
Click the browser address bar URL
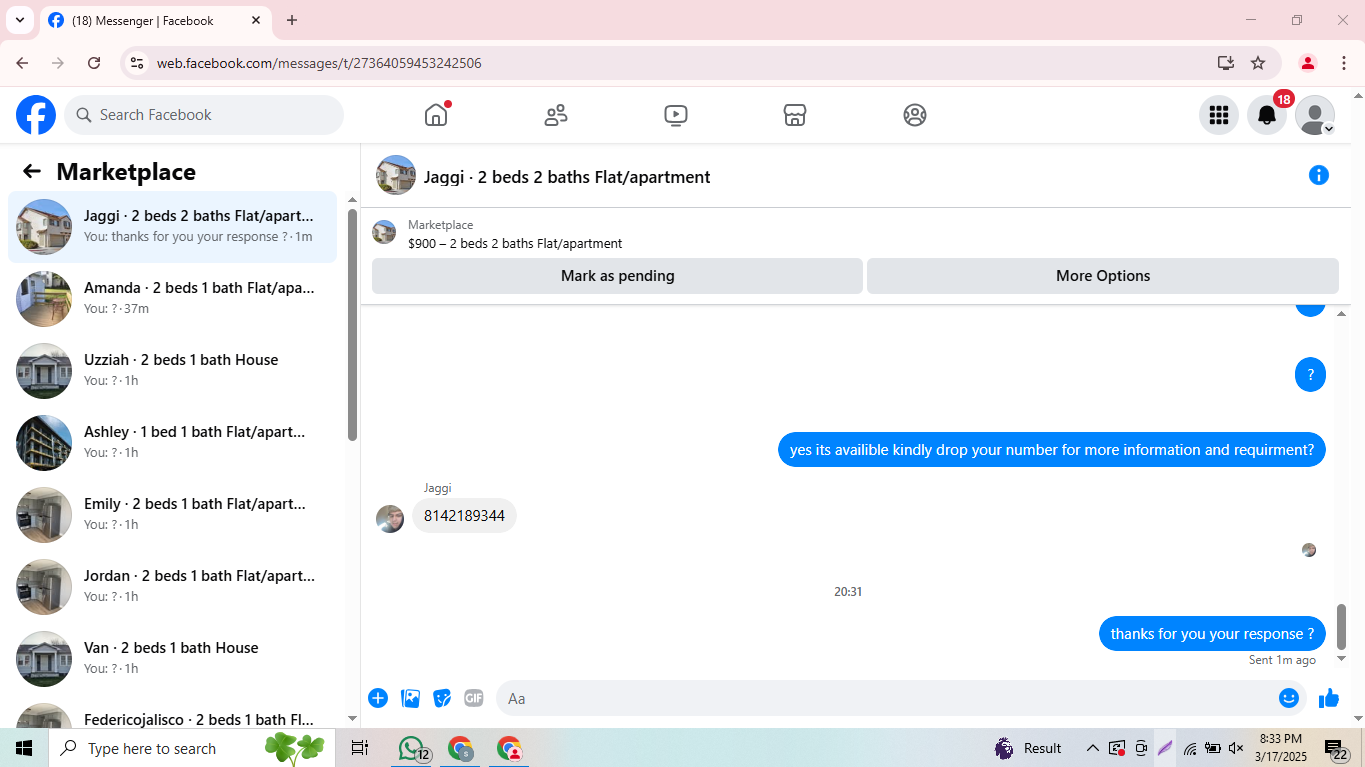[319, 63]
